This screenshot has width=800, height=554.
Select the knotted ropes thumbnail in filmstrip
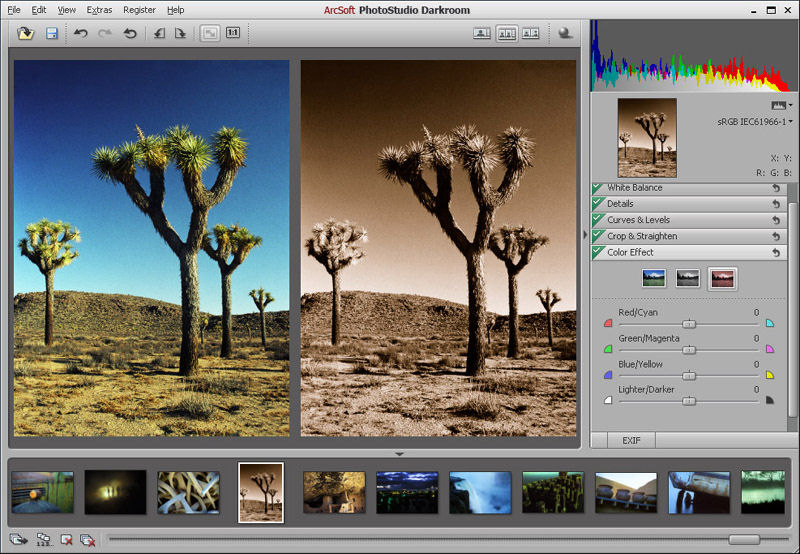click(188, 492)
